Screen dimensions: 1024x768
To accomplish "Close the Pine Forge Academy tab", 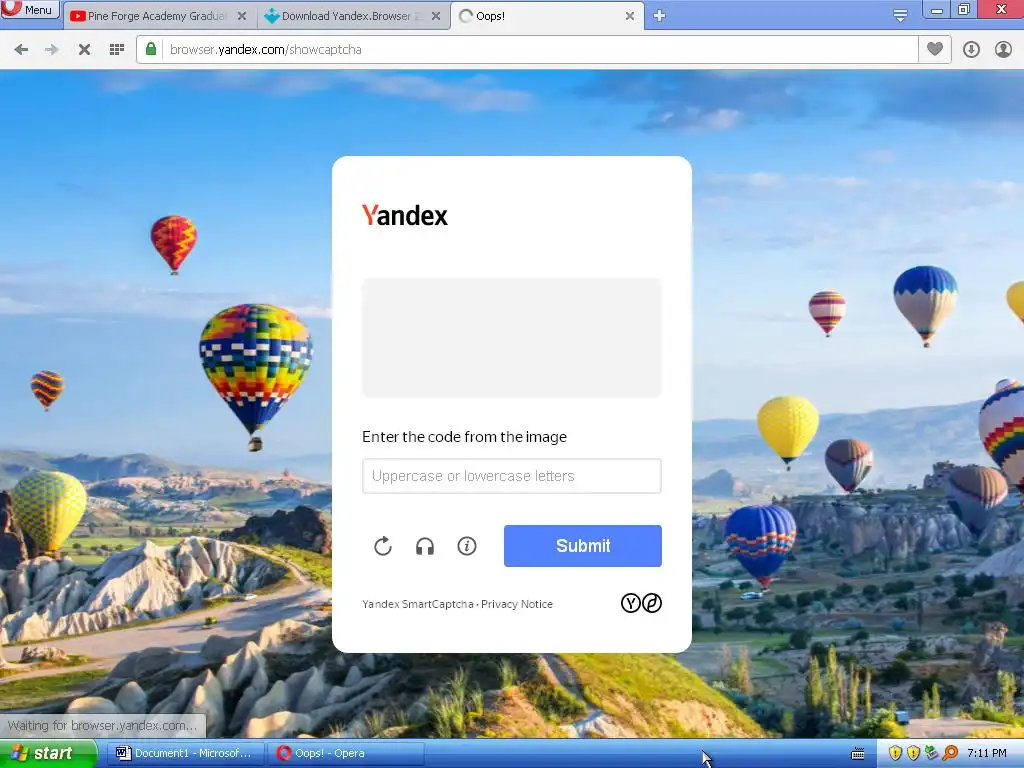I will 242,16.
